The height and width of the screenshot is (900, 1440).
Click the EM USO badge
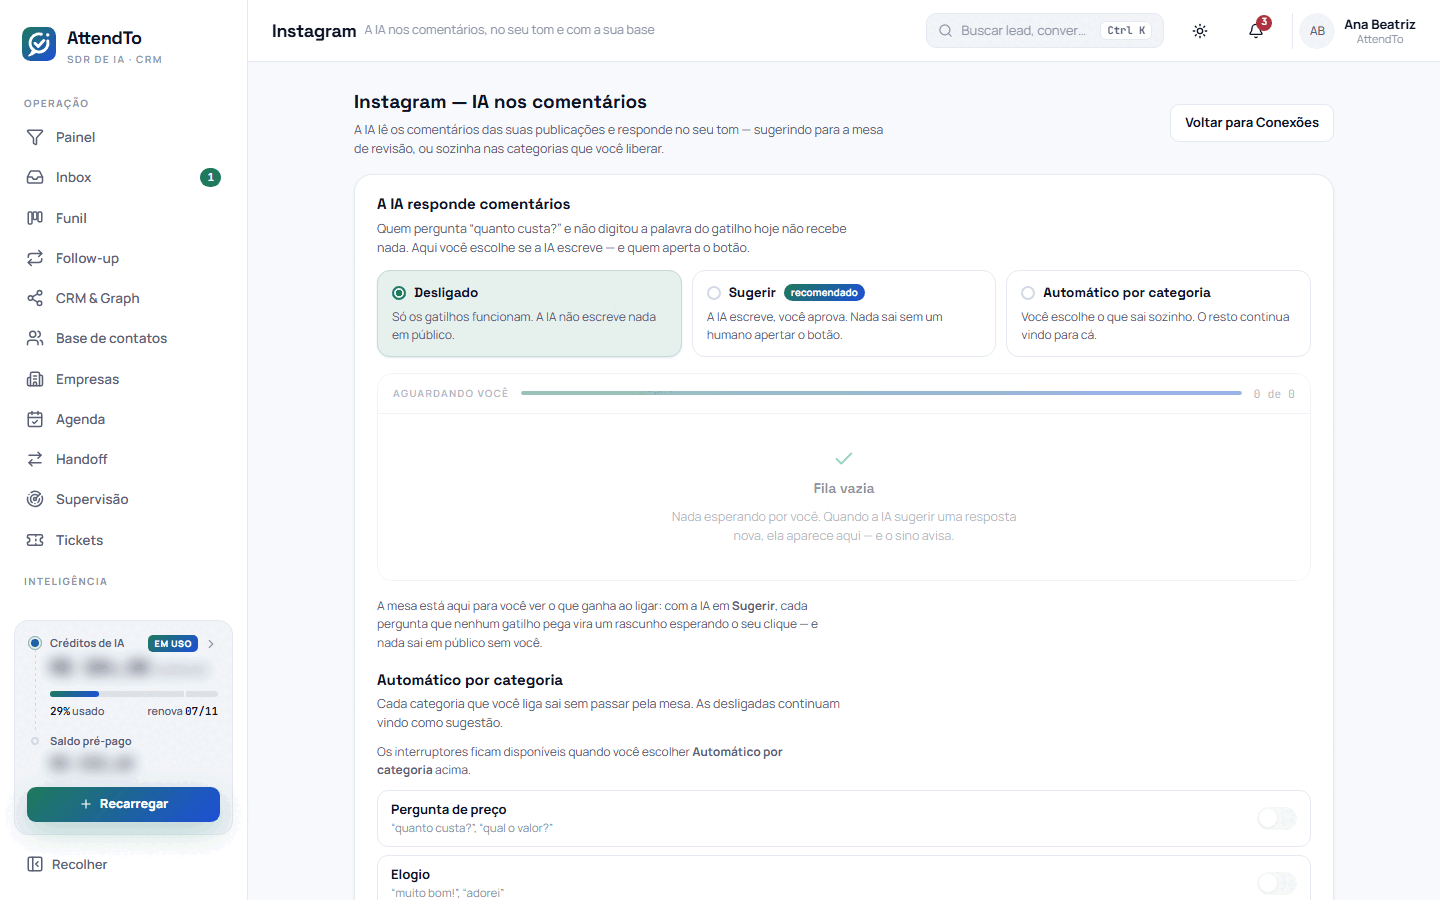tap(173, 644)
